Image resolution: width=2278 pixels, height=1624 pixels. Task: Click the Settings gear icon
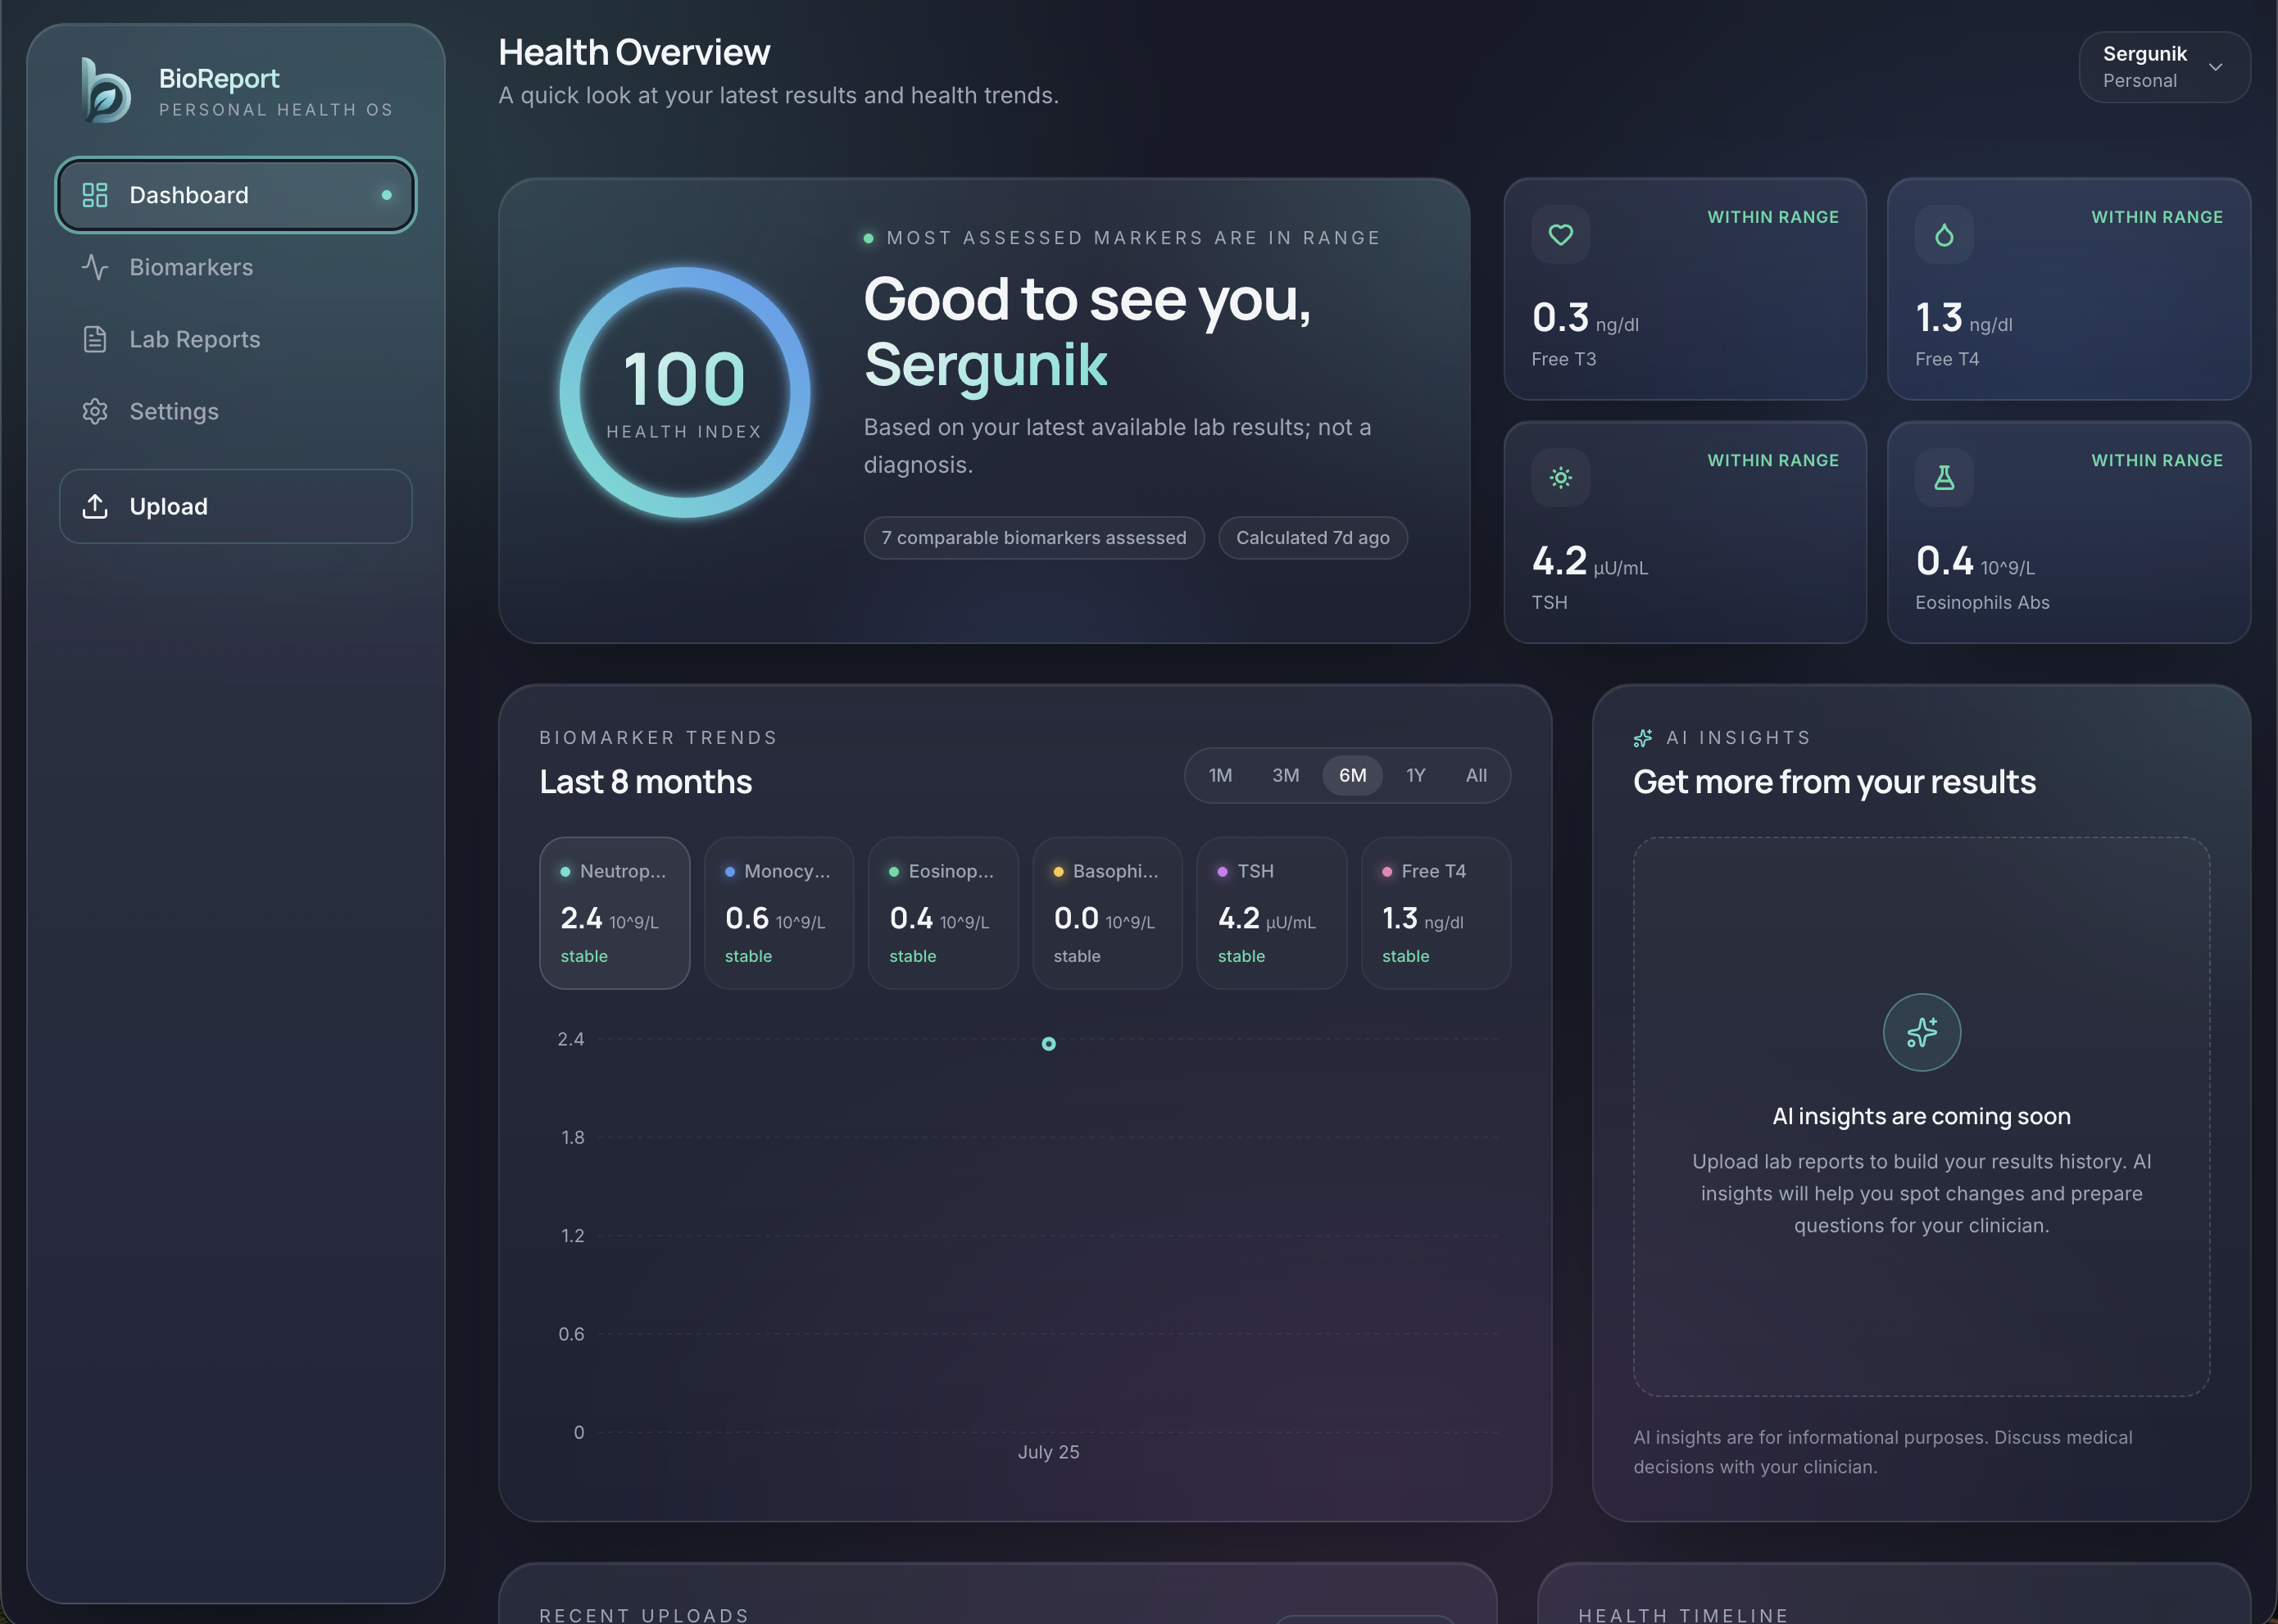(x=95, y=411)
